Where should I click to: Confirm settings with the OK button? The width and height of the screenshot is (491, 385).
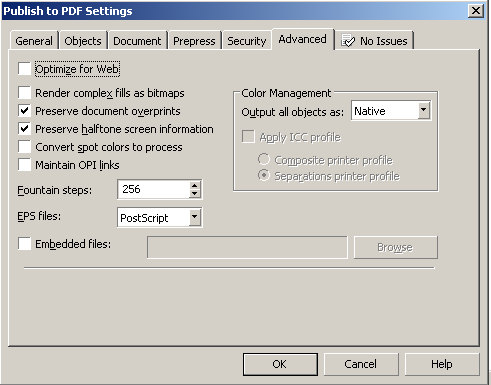(x=280, y=364)
